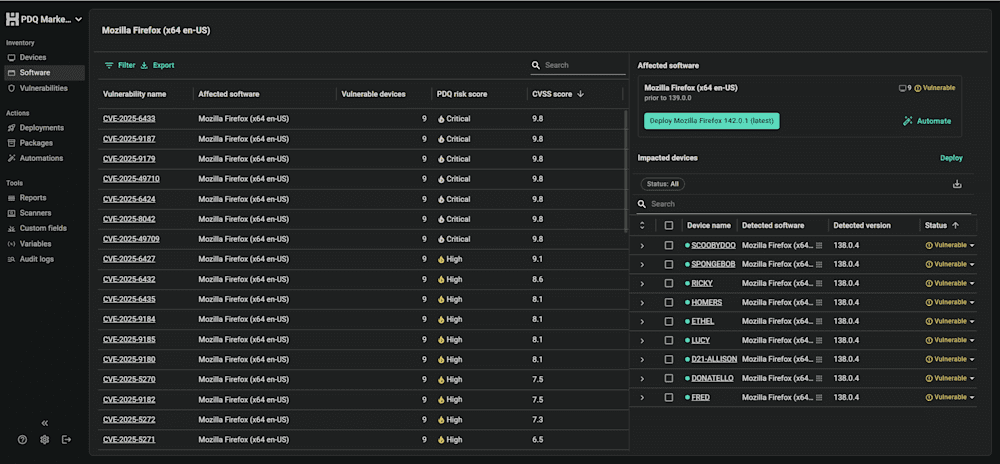The image size is (1000, 464).
Task: Open the PDQ organization switcher dropdown
Action: pos(44,20)
